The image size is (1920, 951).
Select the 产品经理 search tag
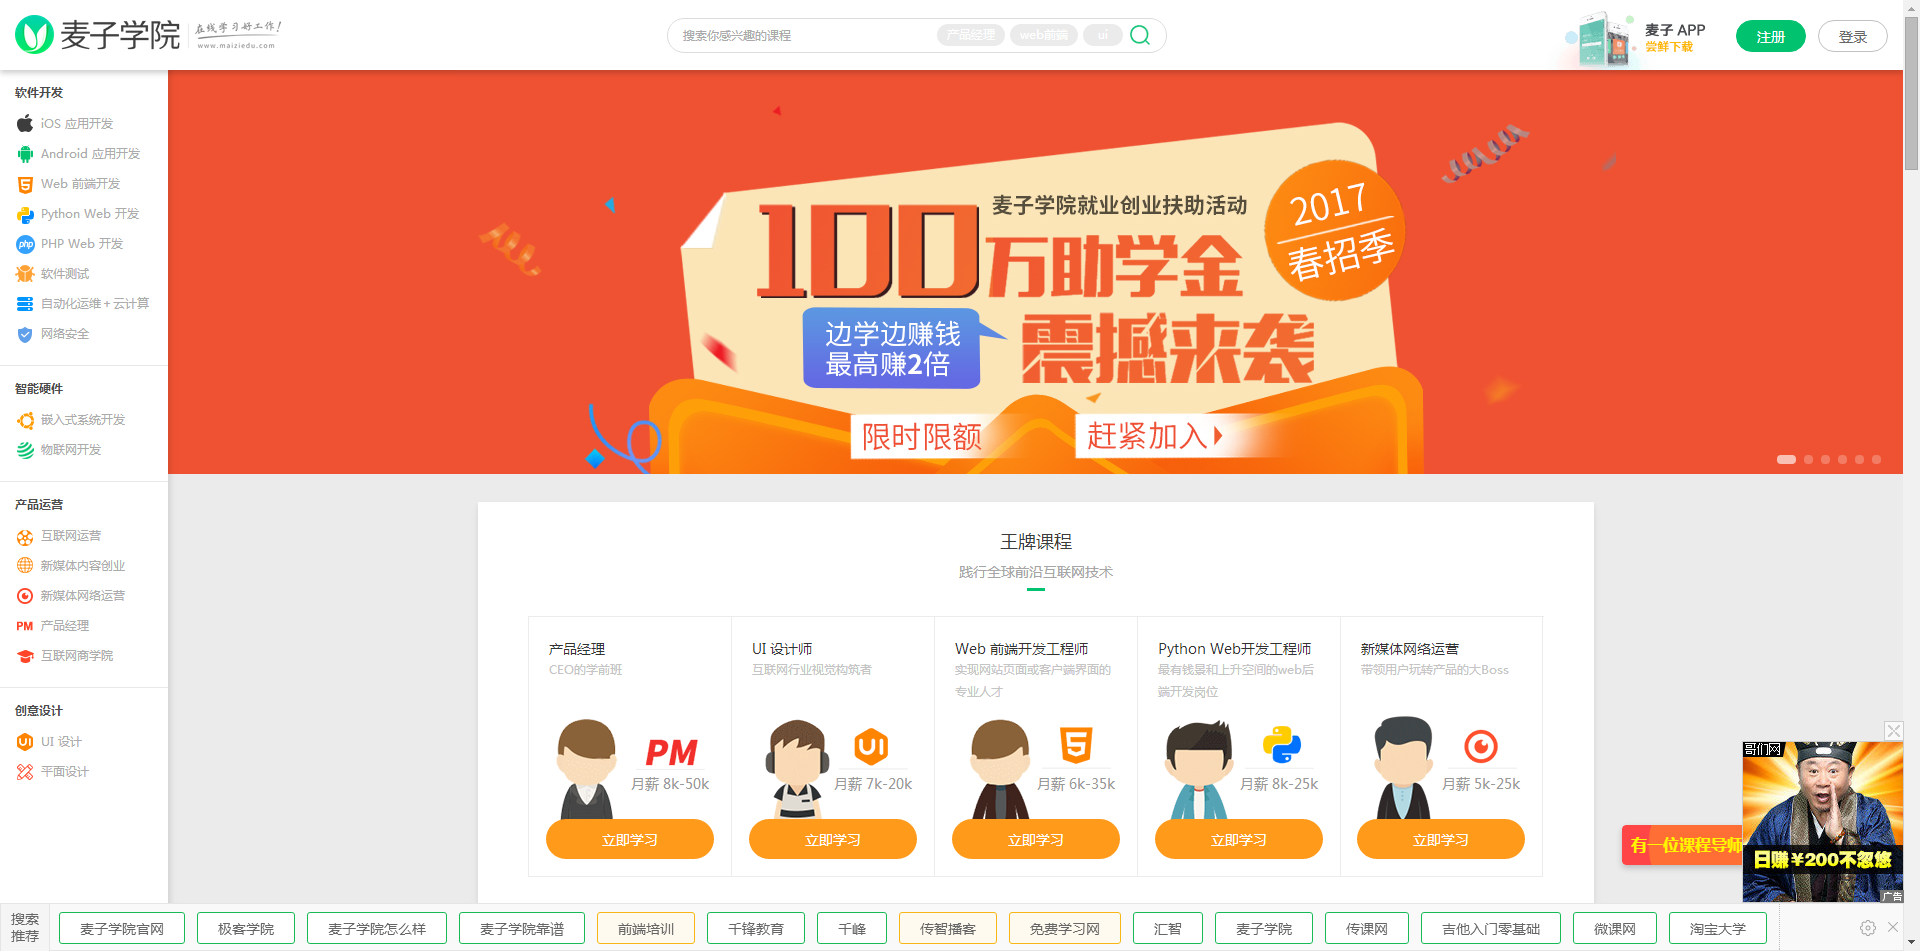tap(971, 35)
